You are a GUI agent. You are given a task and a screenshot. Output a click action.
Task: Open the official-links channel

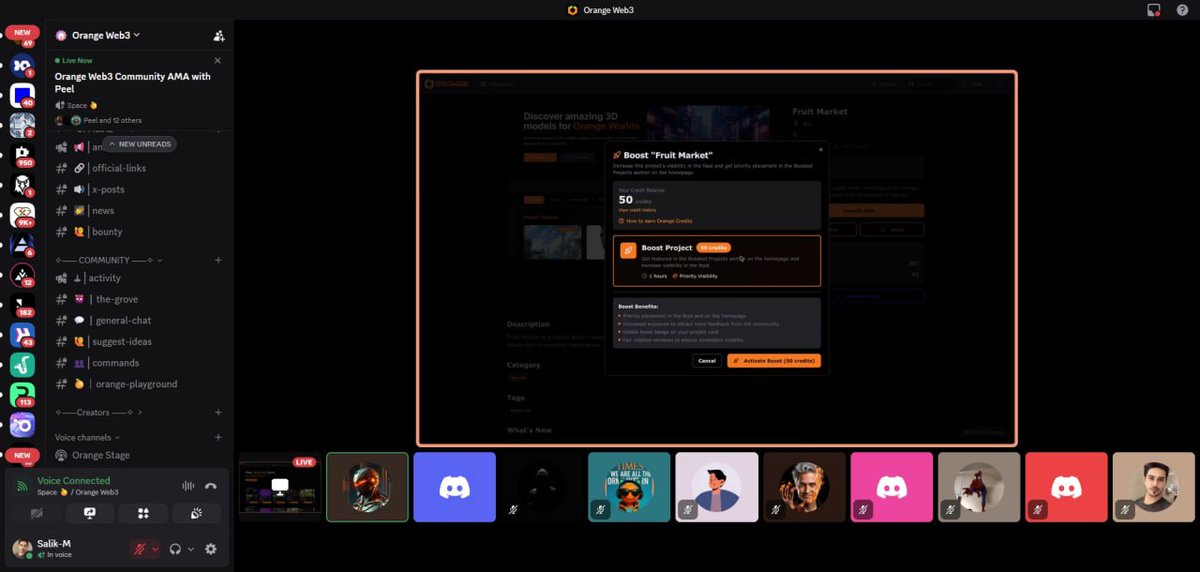(139, 168)
